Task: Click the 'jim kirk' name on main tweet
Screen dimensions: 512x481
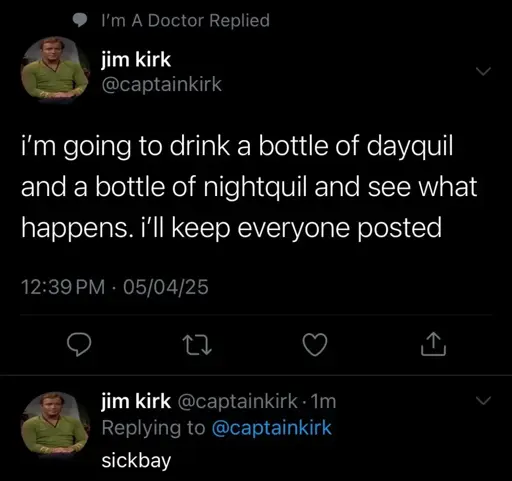Action: click(136, 59)
